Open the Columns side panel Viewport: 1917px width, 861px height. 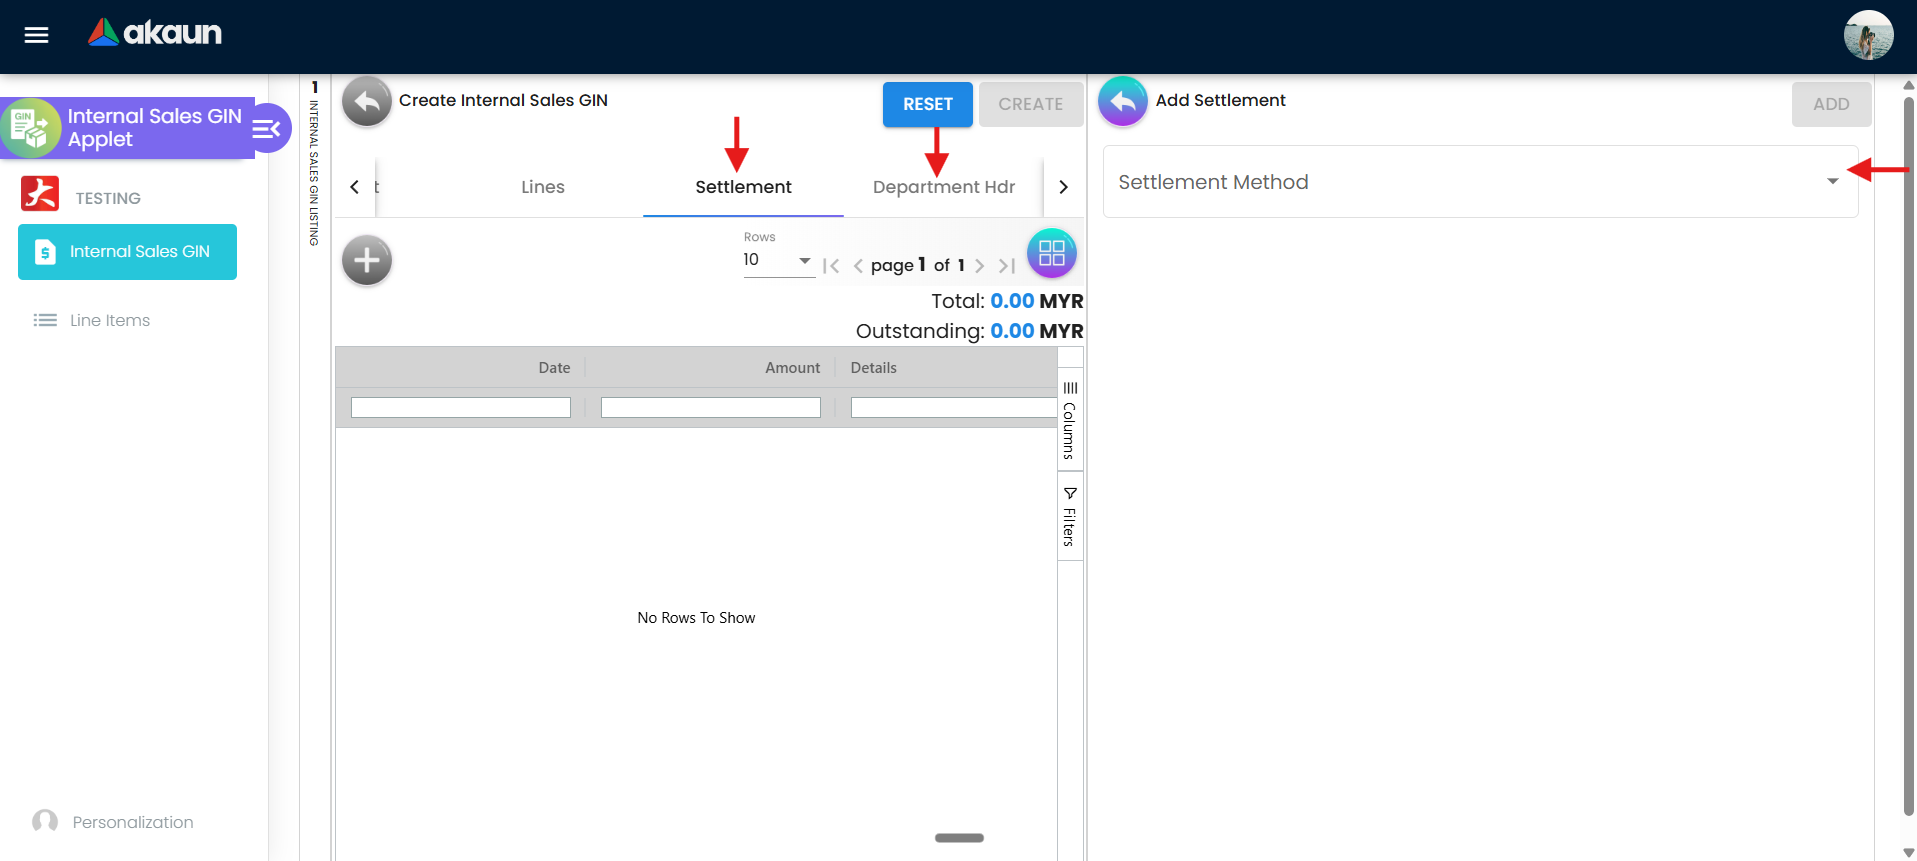[x=1070, y=420]
